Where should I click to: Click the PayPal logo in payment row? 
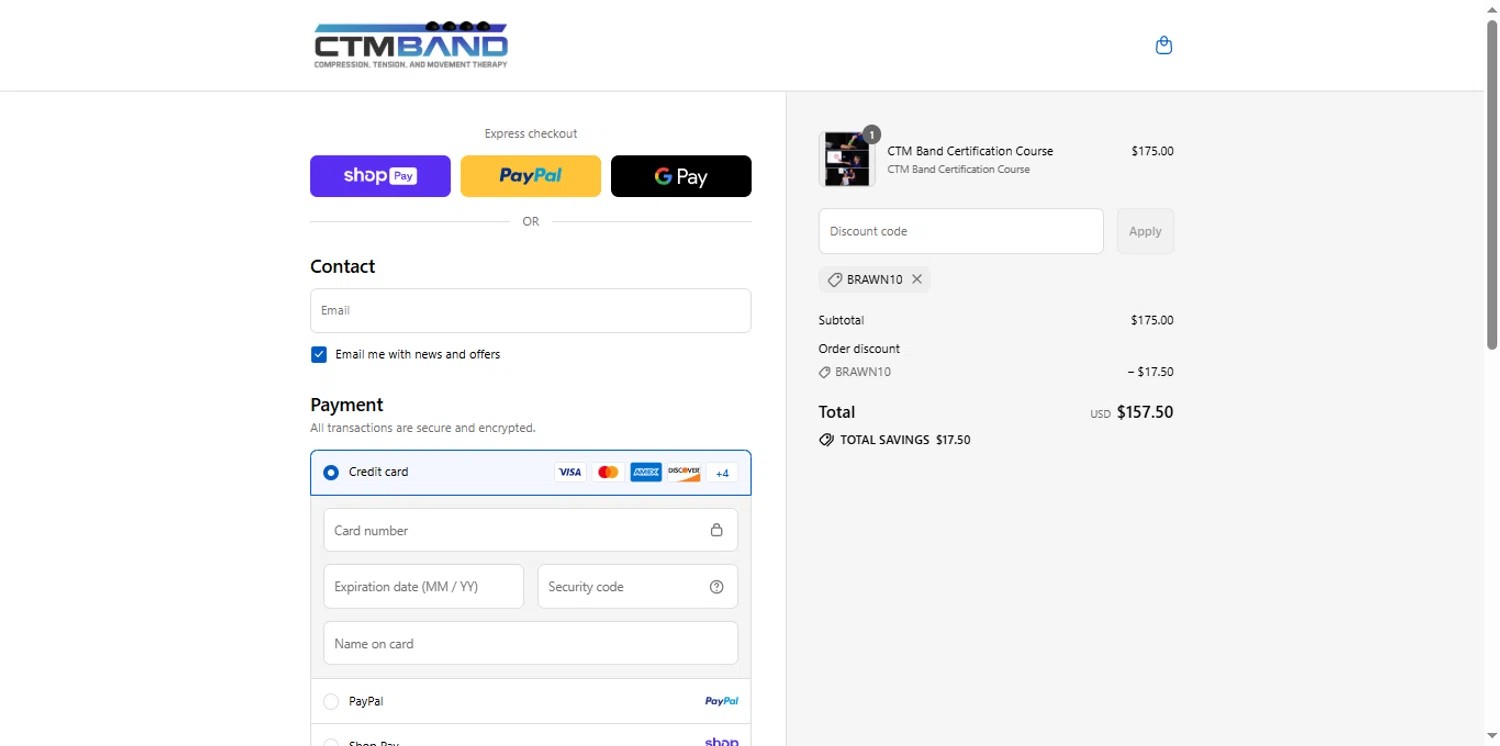(x=721, y=701)
